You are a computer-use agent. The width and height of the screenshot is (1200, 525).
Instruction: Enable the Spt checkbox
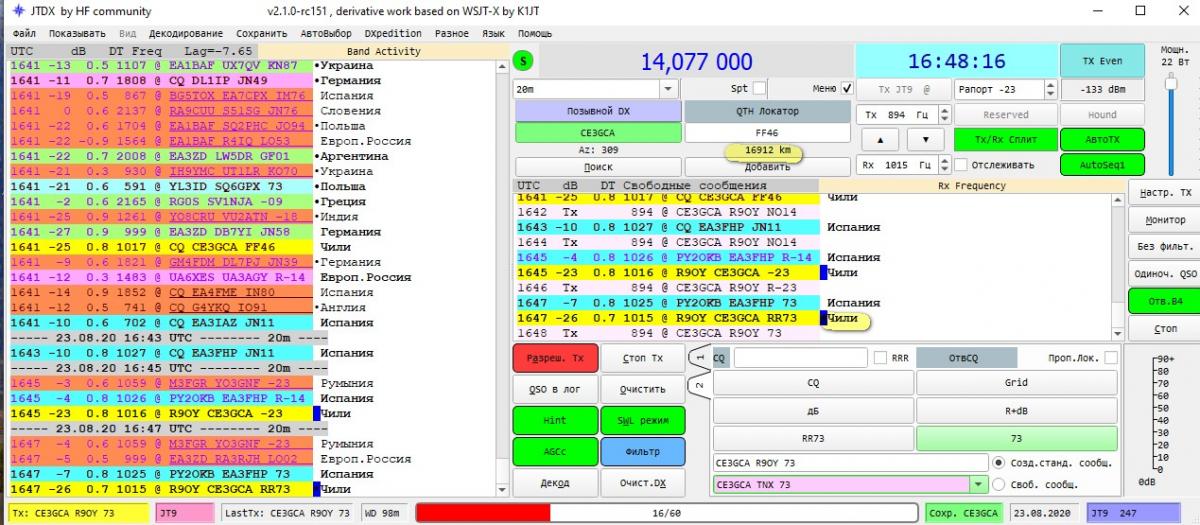coord(759,88)
